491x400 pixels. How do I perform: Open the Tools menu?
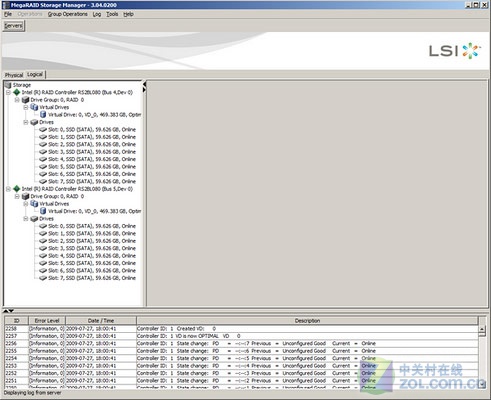click(112, 14)
